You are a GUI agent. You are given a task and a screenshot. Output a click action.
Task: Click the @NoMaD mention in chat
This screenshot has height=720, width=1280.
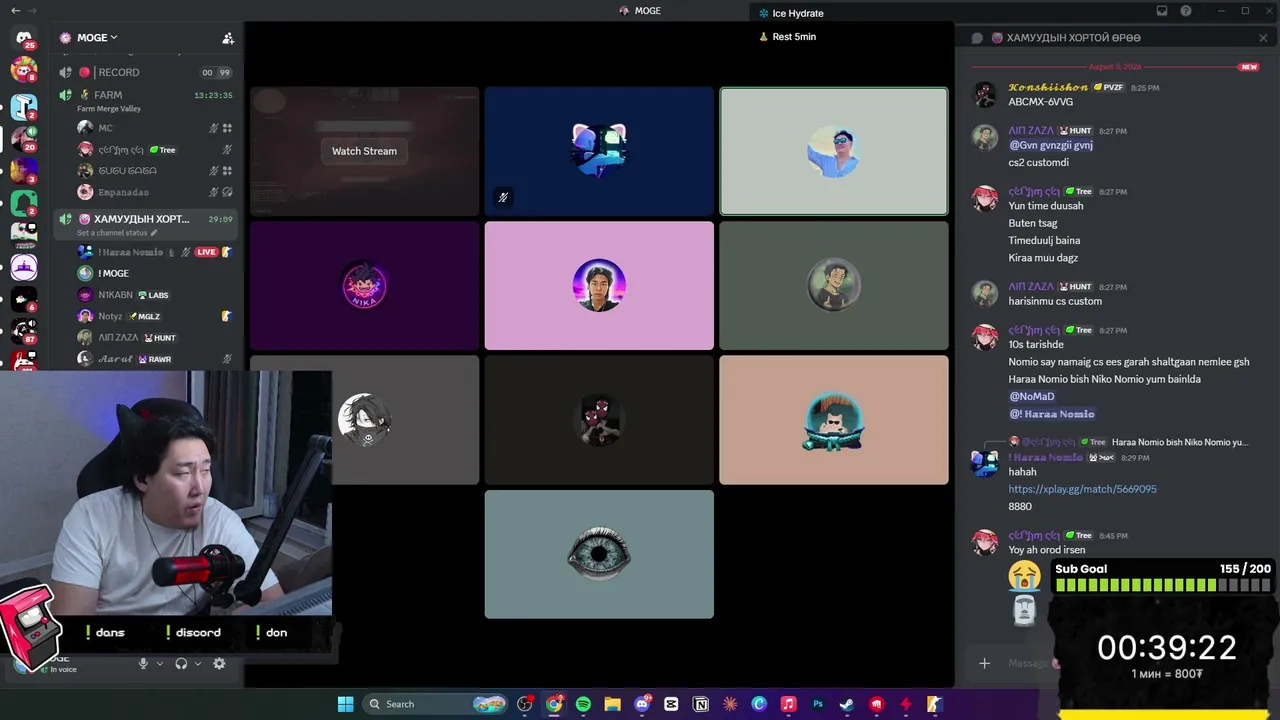tap(1032, 396)
